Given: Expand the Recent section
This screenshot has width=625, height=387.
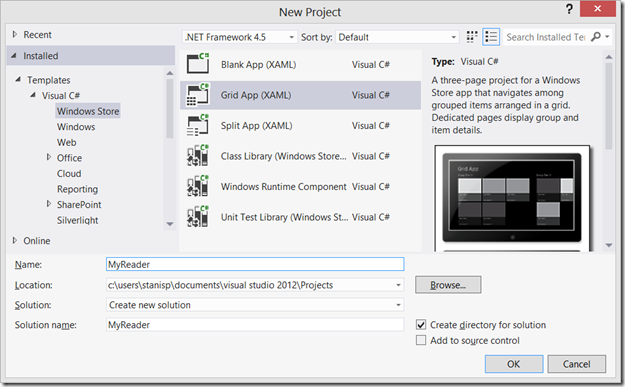Looking at the screenshot, I should (x=15, y=34).
